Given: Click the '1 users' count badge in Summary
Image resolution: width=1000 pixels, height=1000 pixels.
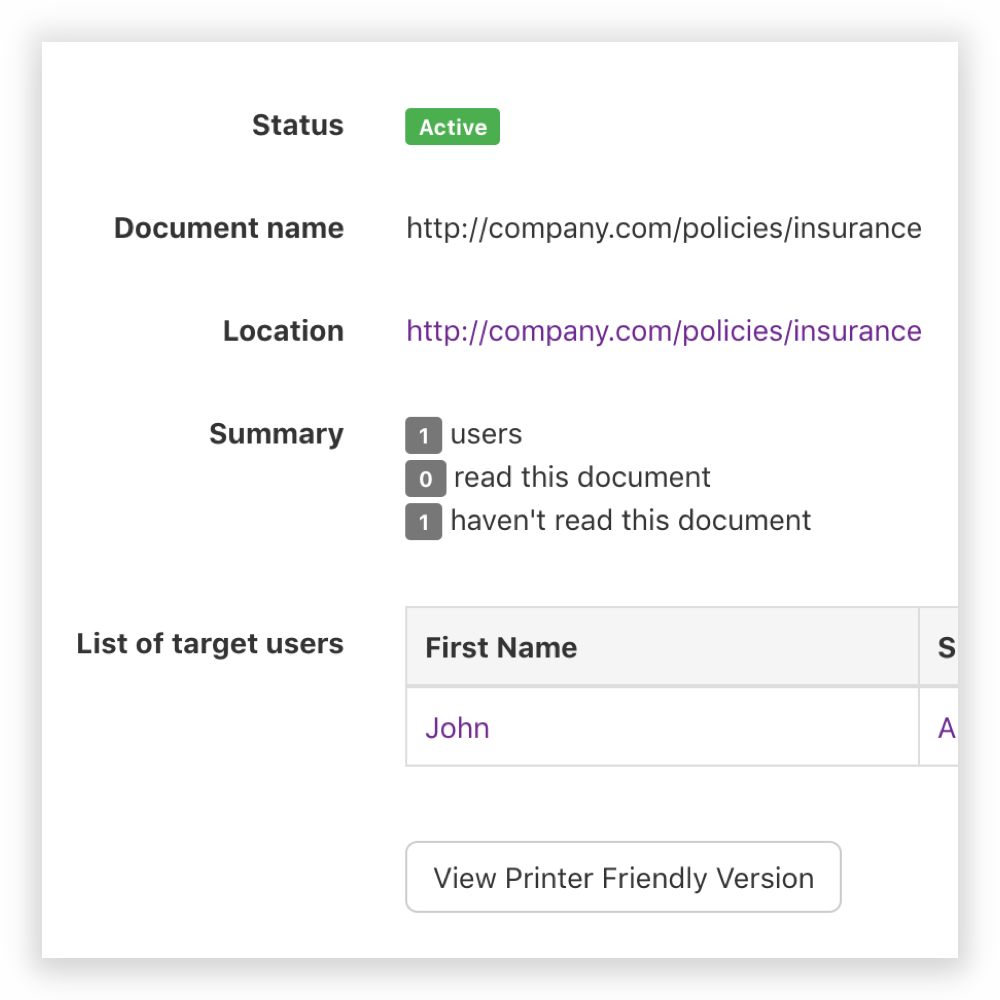Looking at the screenshot, I should 424,436.
